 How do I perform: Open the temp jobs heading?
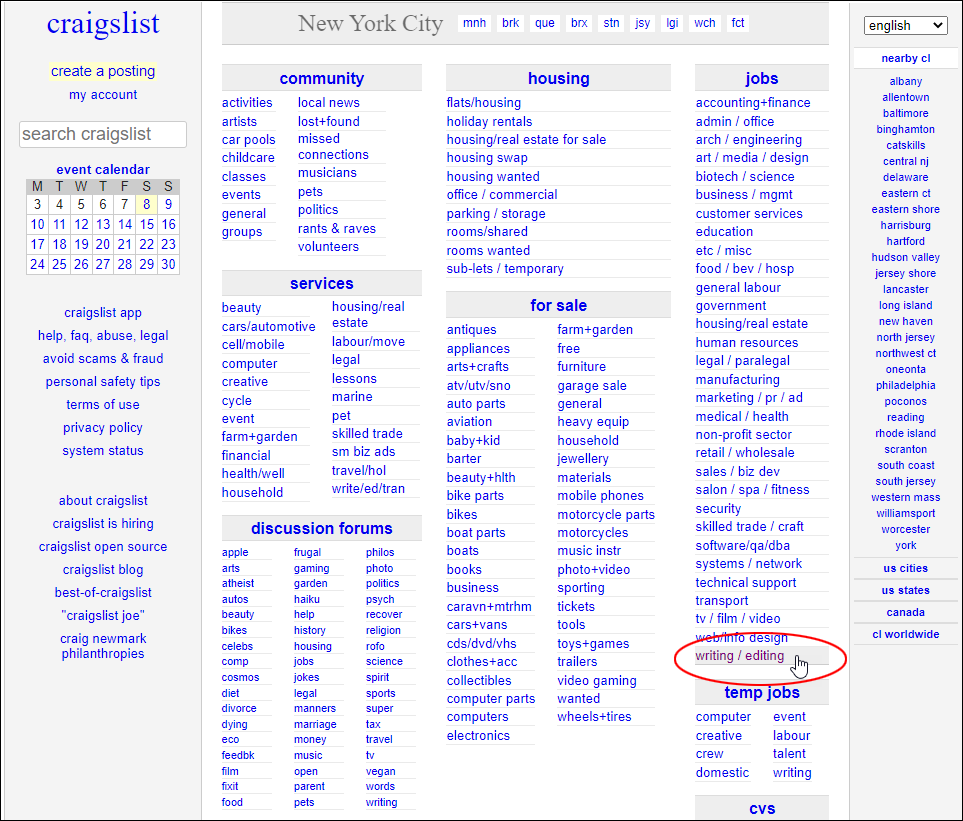point(762,693)
